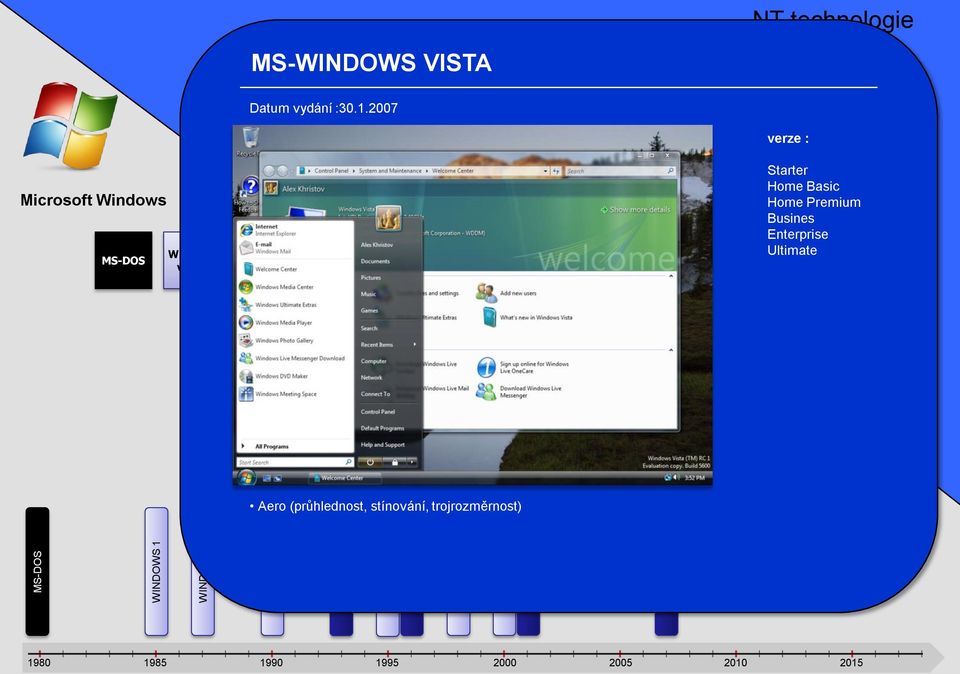Click the address bar refresh button

point(556,171)
